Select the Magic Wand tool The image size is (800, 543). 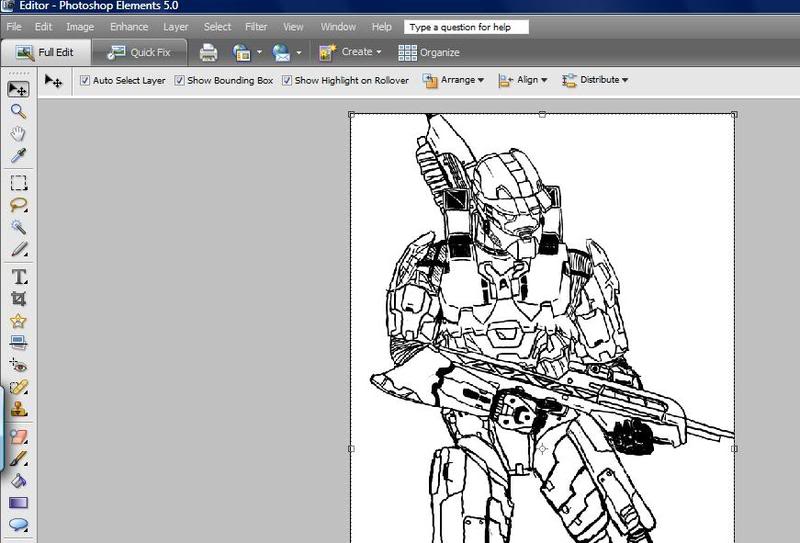tap(18, 227)
